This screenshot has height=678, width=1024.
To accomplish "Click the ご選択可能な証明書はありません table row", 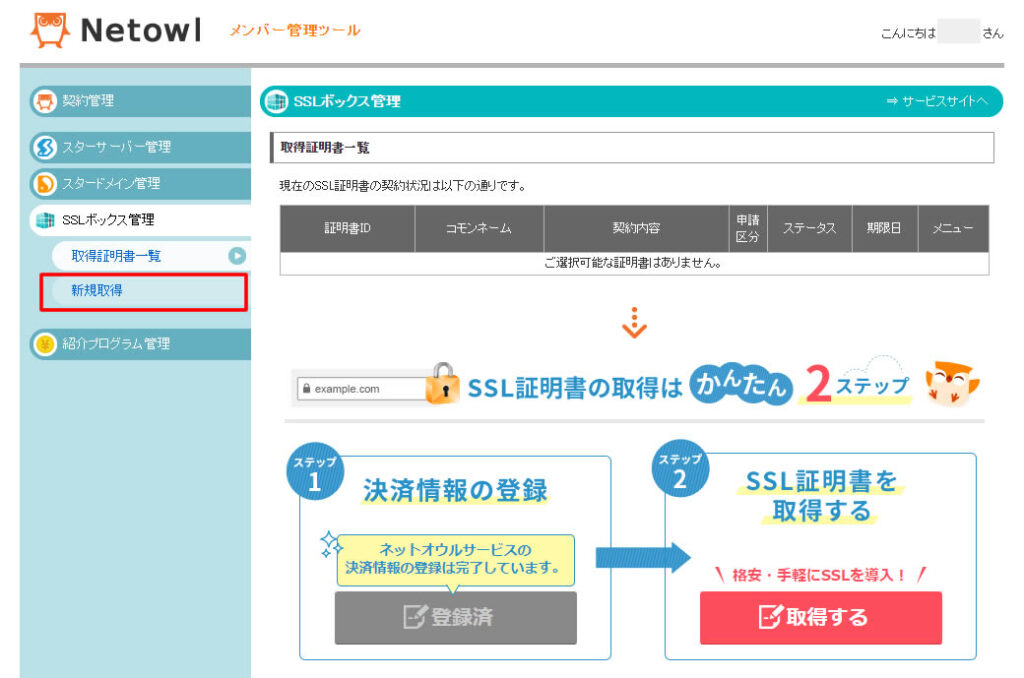I will pyautogui.click(x=633, y=261).
